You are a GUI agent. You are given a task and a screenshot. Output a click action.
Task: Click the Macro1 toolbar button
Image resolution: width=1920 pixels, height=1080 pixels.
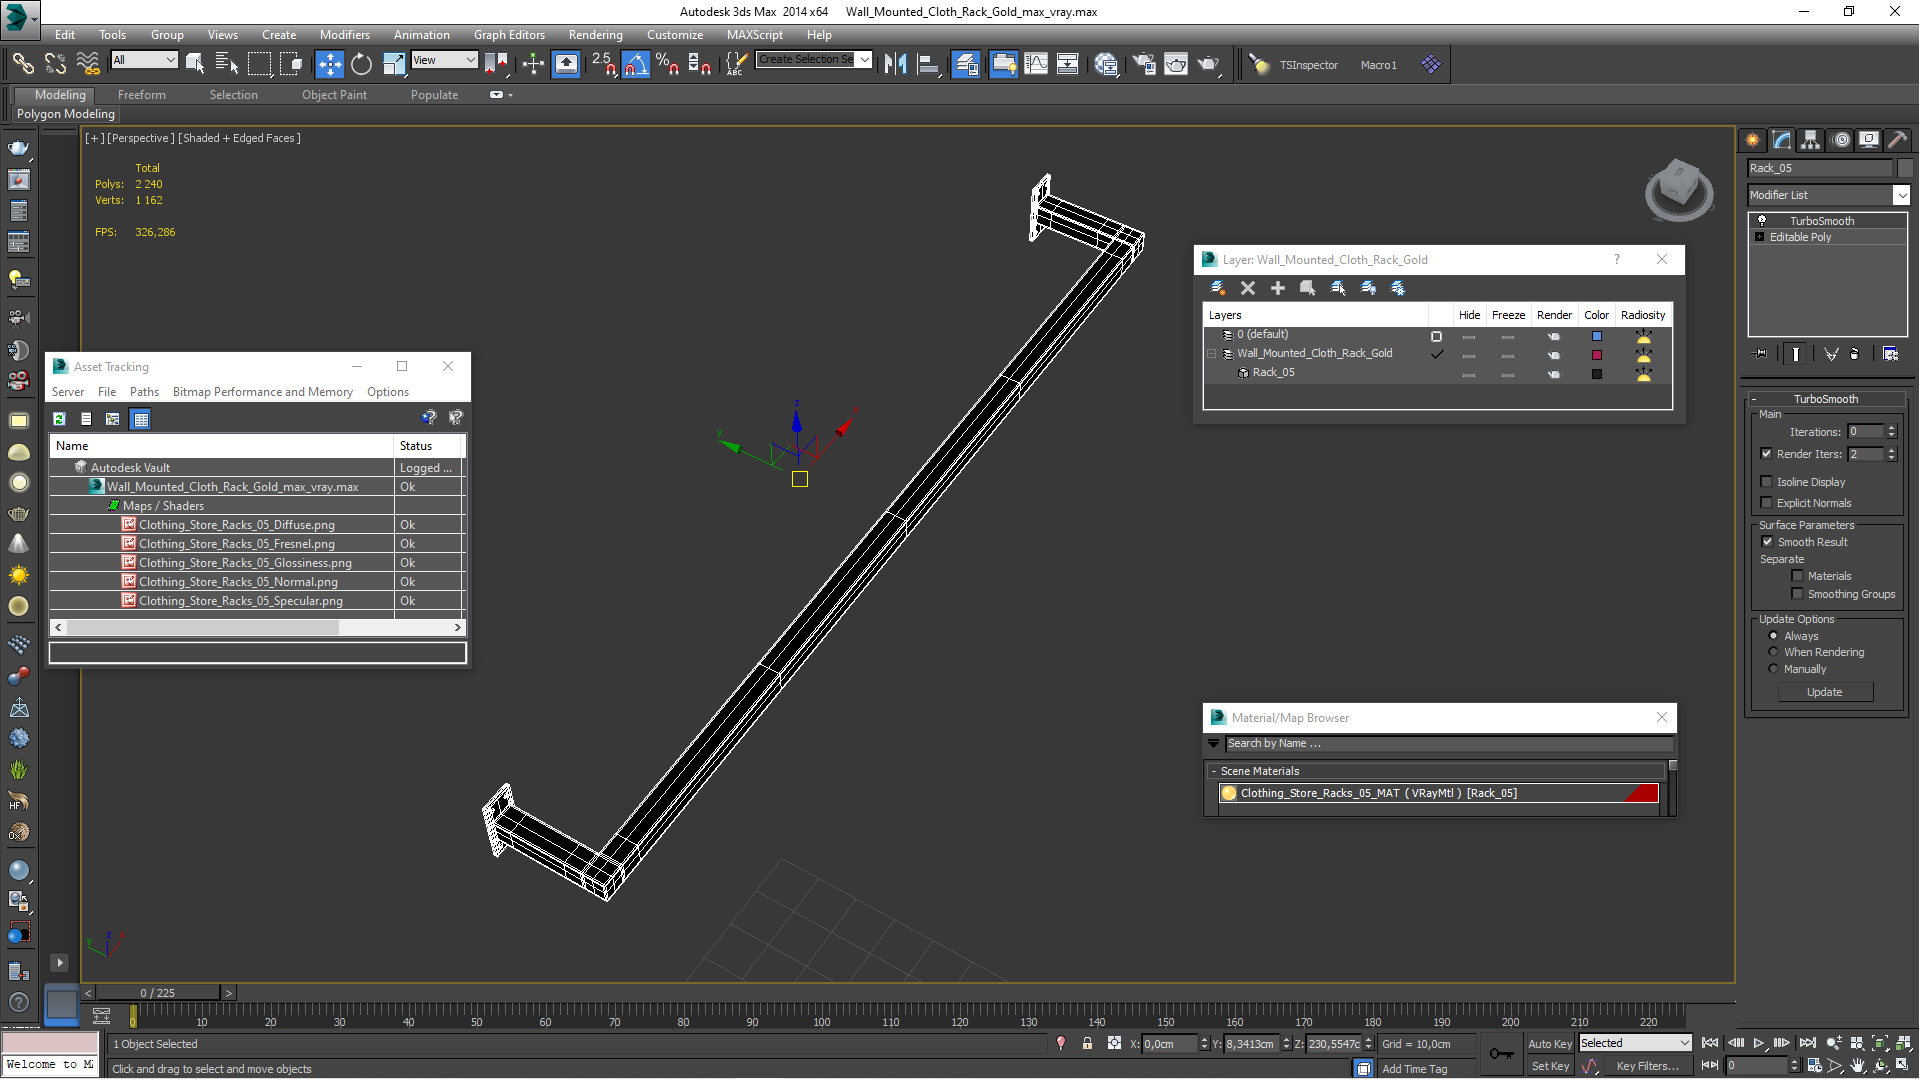(x=1378, y=65)
